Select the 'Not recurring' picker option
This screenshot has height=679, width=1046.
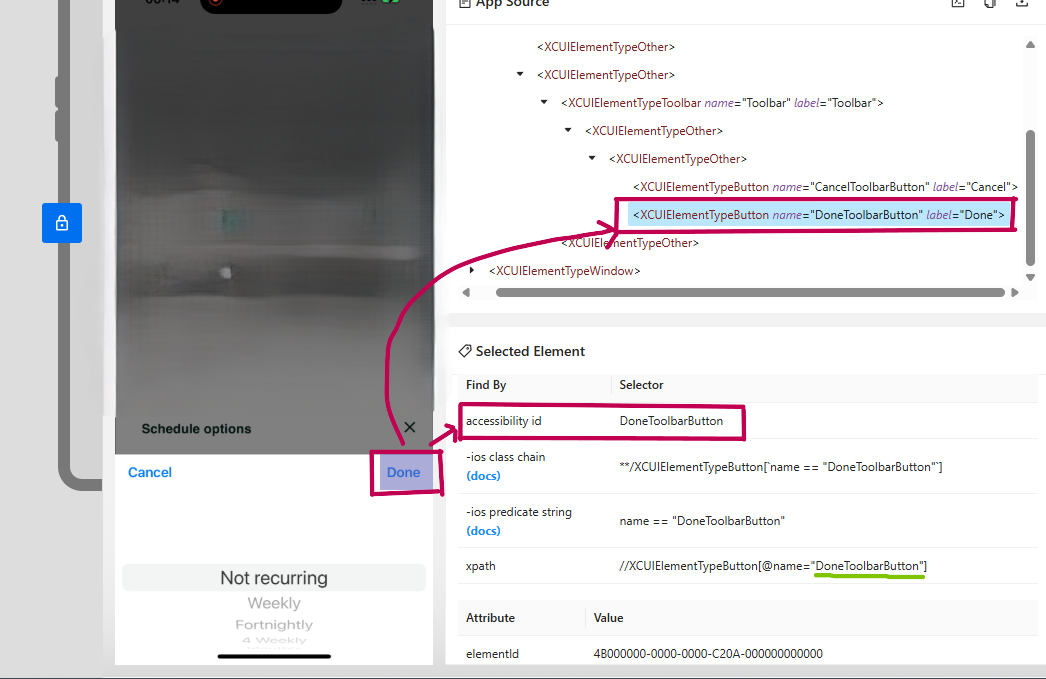point(274,578)
